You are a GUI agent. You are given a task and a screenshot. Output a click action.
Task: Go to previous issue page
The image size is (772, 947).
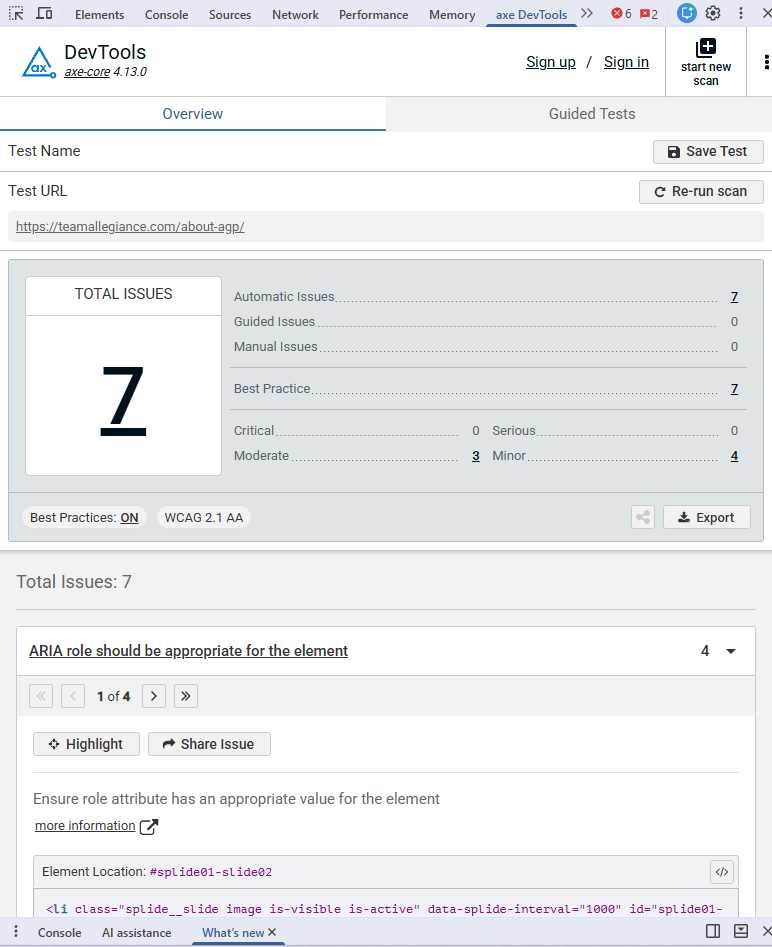coord(73,696)
